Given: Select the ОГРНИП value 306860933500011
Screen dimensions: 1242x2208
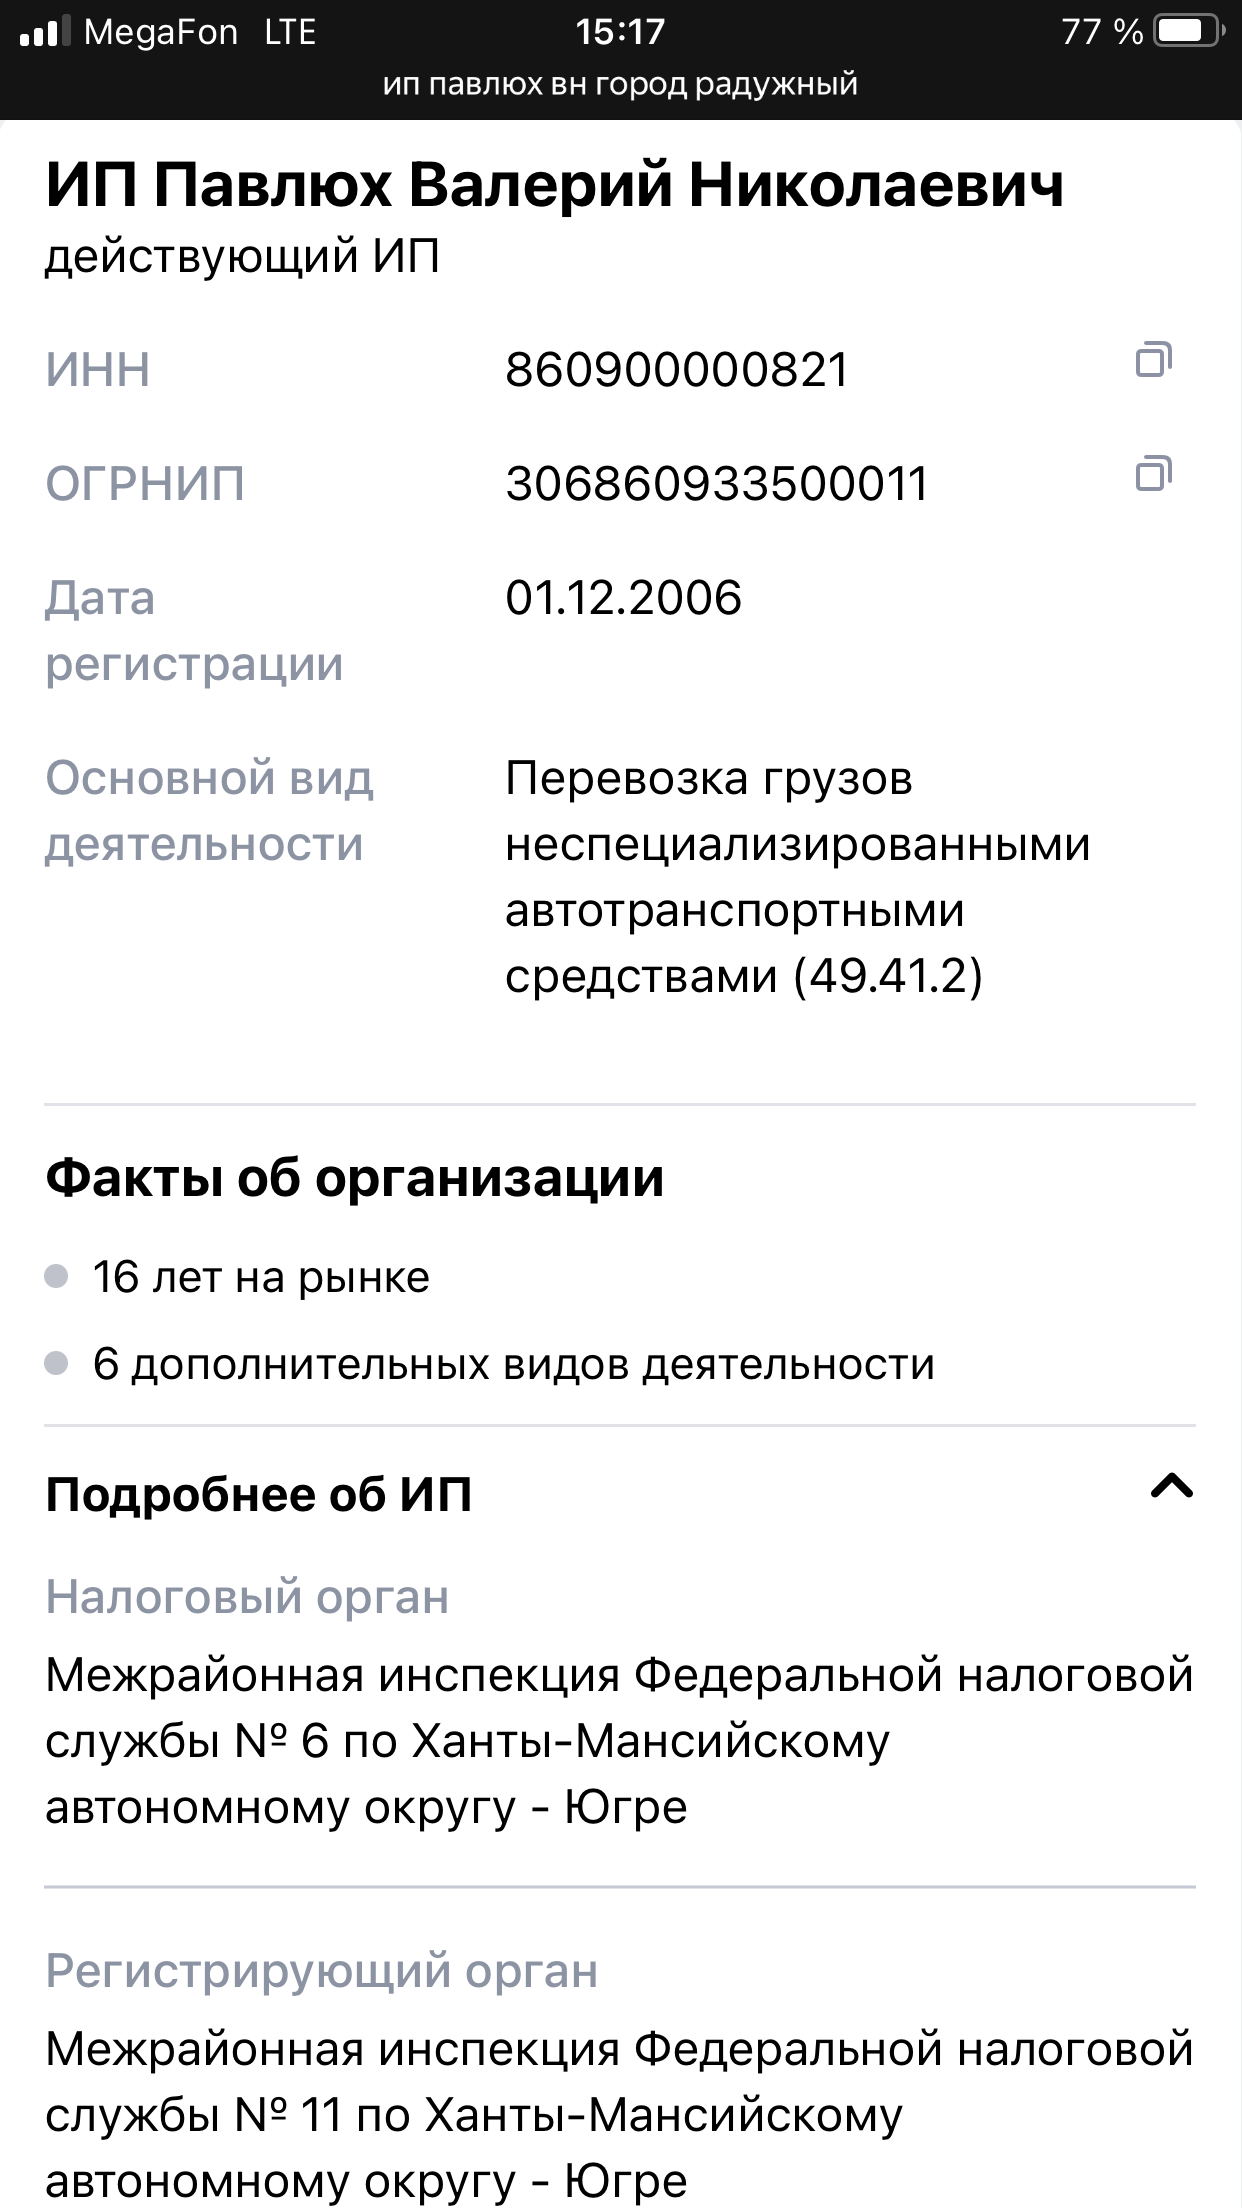Looking at the screenshot, I should point(717,484).
